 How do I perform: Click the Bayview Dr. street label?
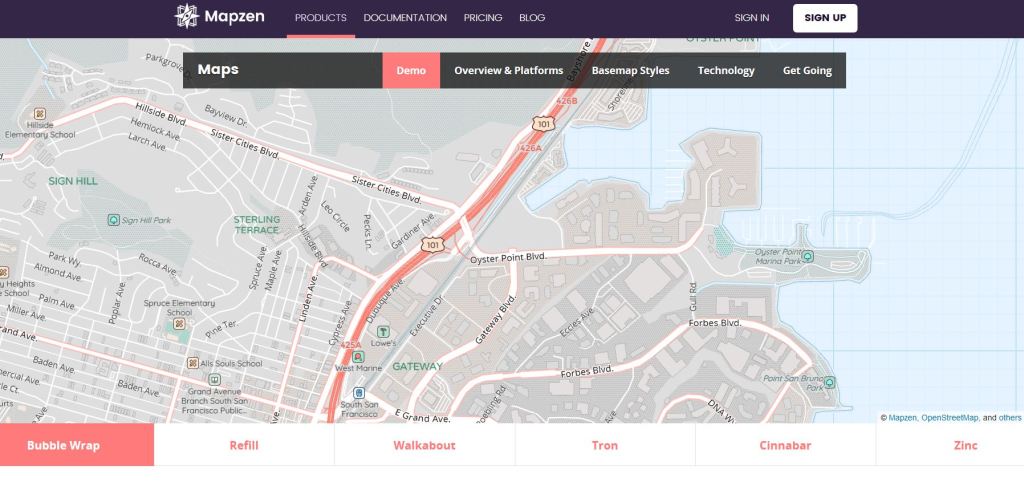pos(225,116)
